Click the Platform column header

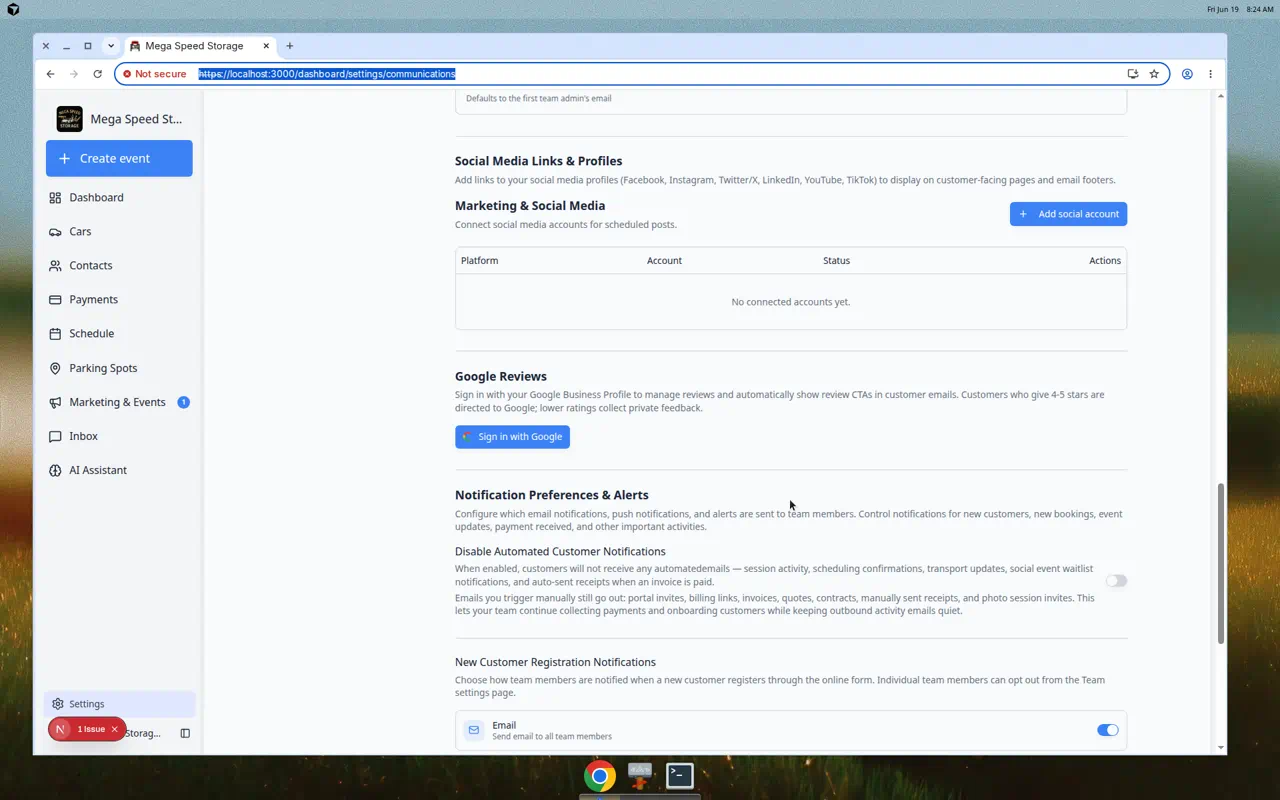[479, 261]
